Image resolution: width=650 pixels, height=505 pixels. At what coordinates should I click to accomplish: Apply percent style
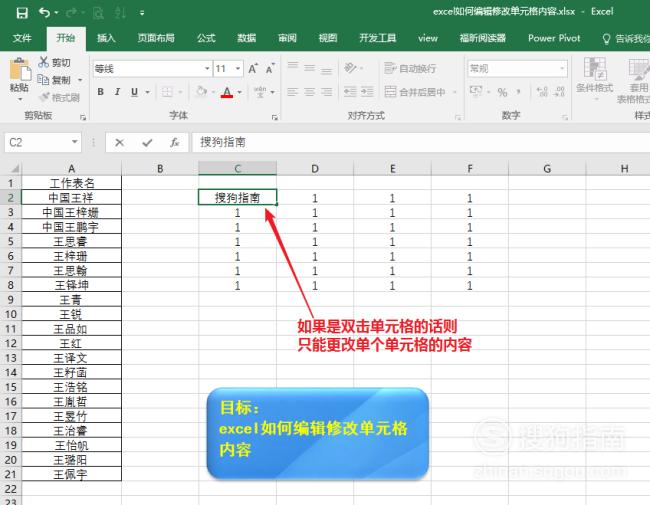click(x=502, y=92)
